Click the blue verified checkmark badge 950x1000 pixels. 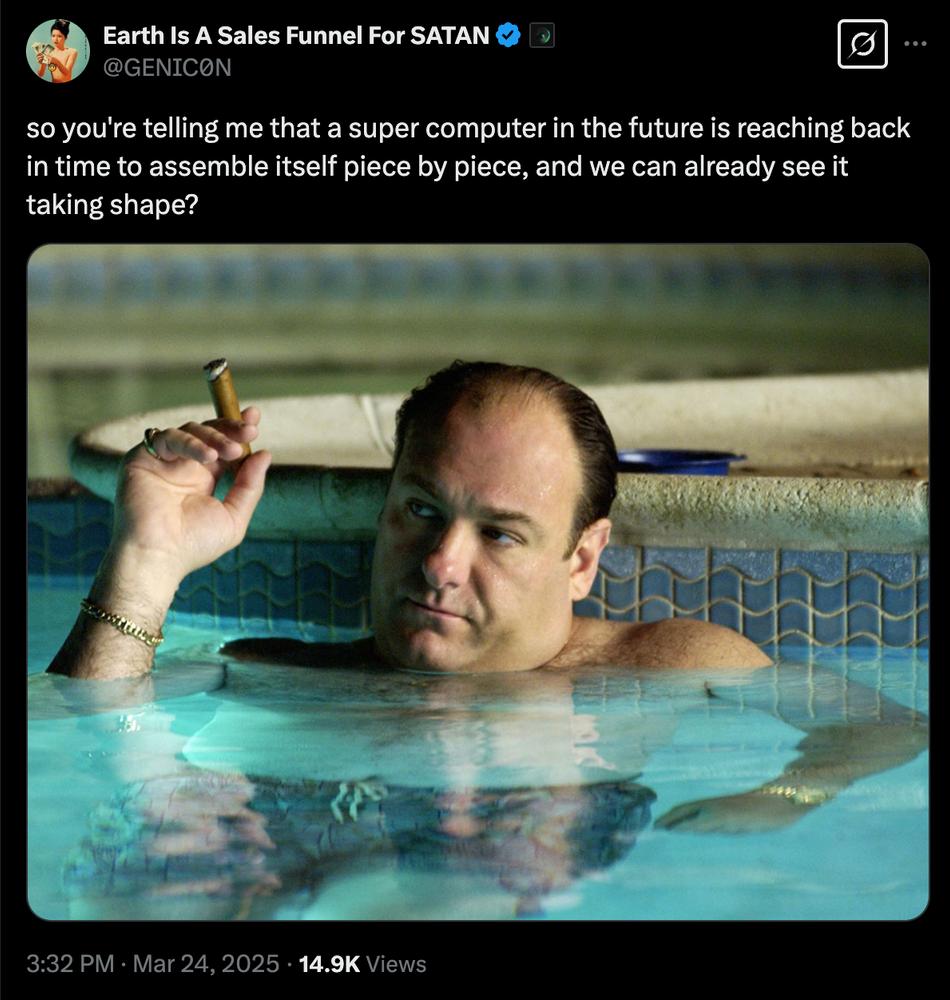click(508, 35)
